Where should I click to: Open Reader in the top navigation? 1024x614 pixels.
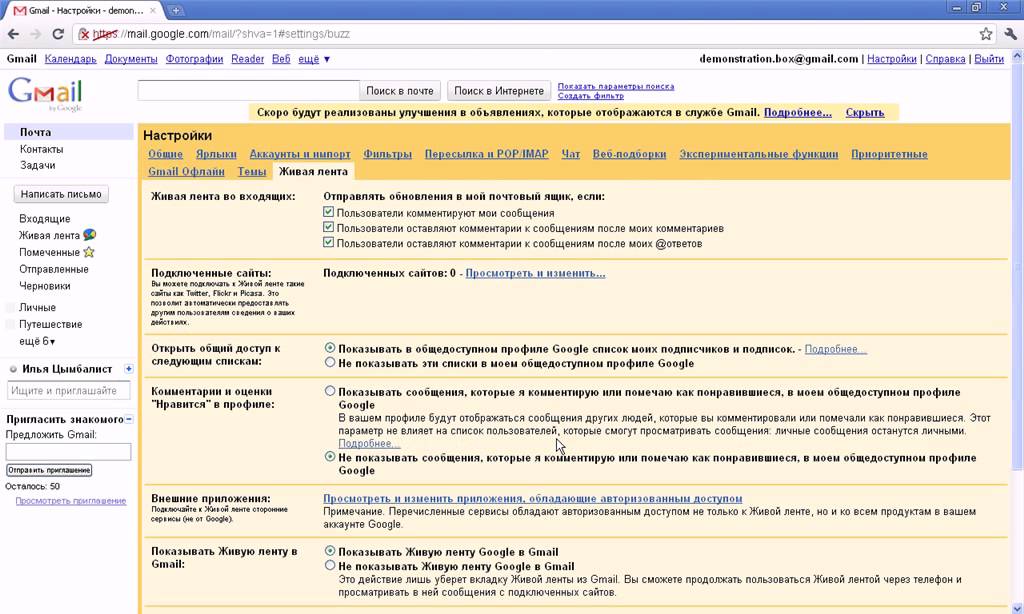248,59
